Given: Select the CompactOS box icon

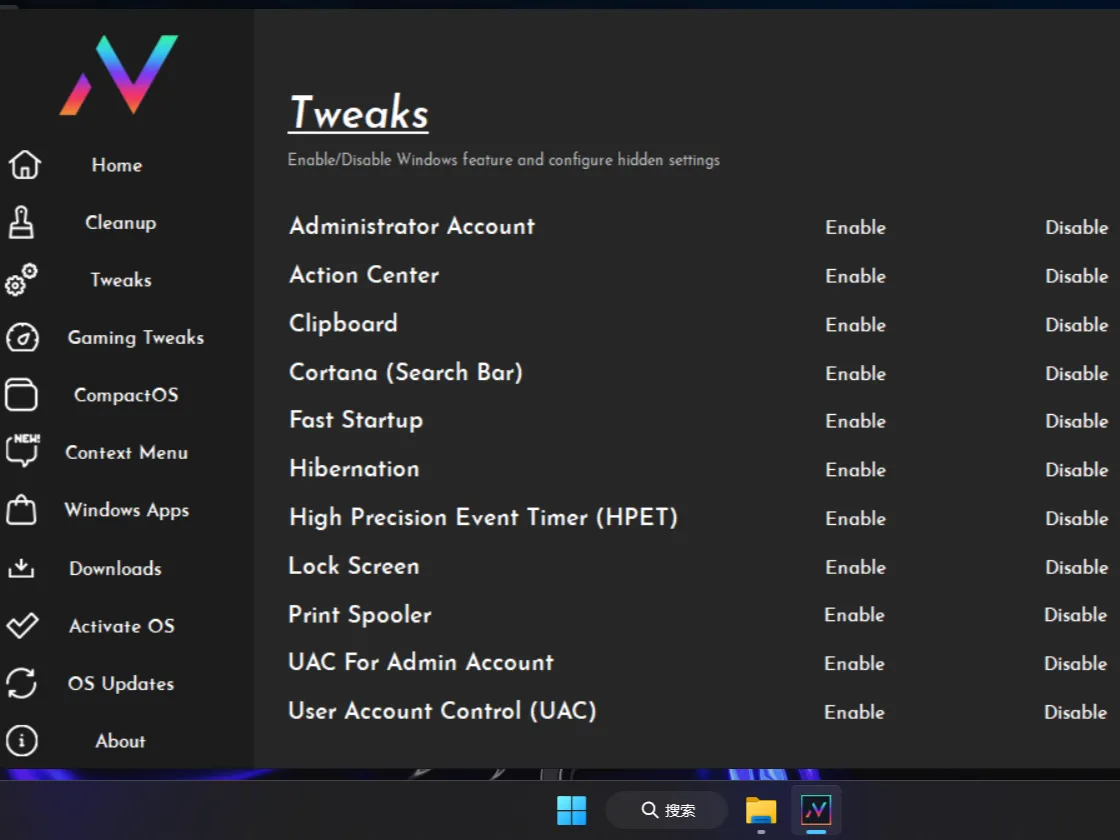Looking at the screenshot, I should tap(22, 395).
